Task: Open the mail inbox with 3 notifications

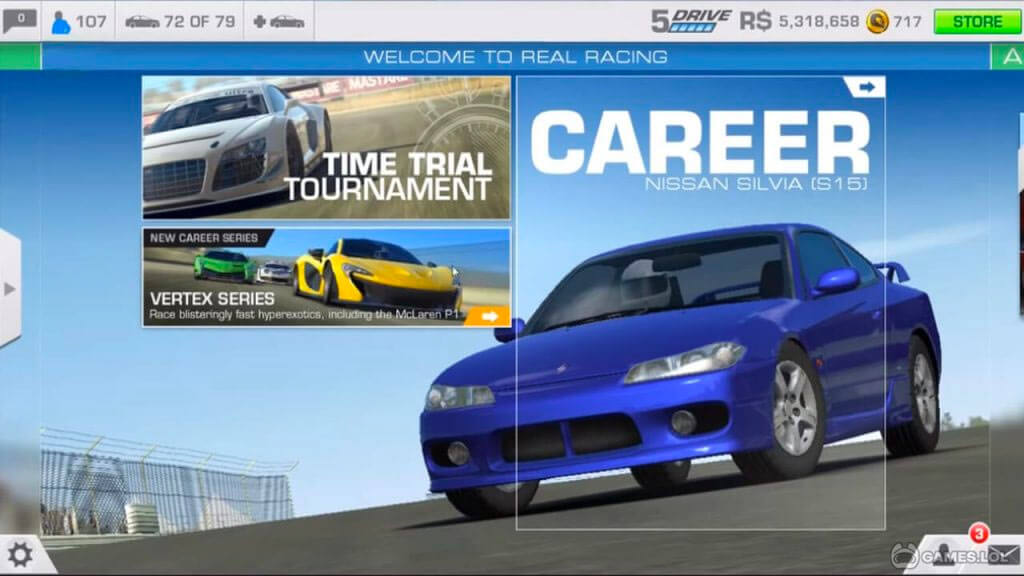Action: (1004, 554)
